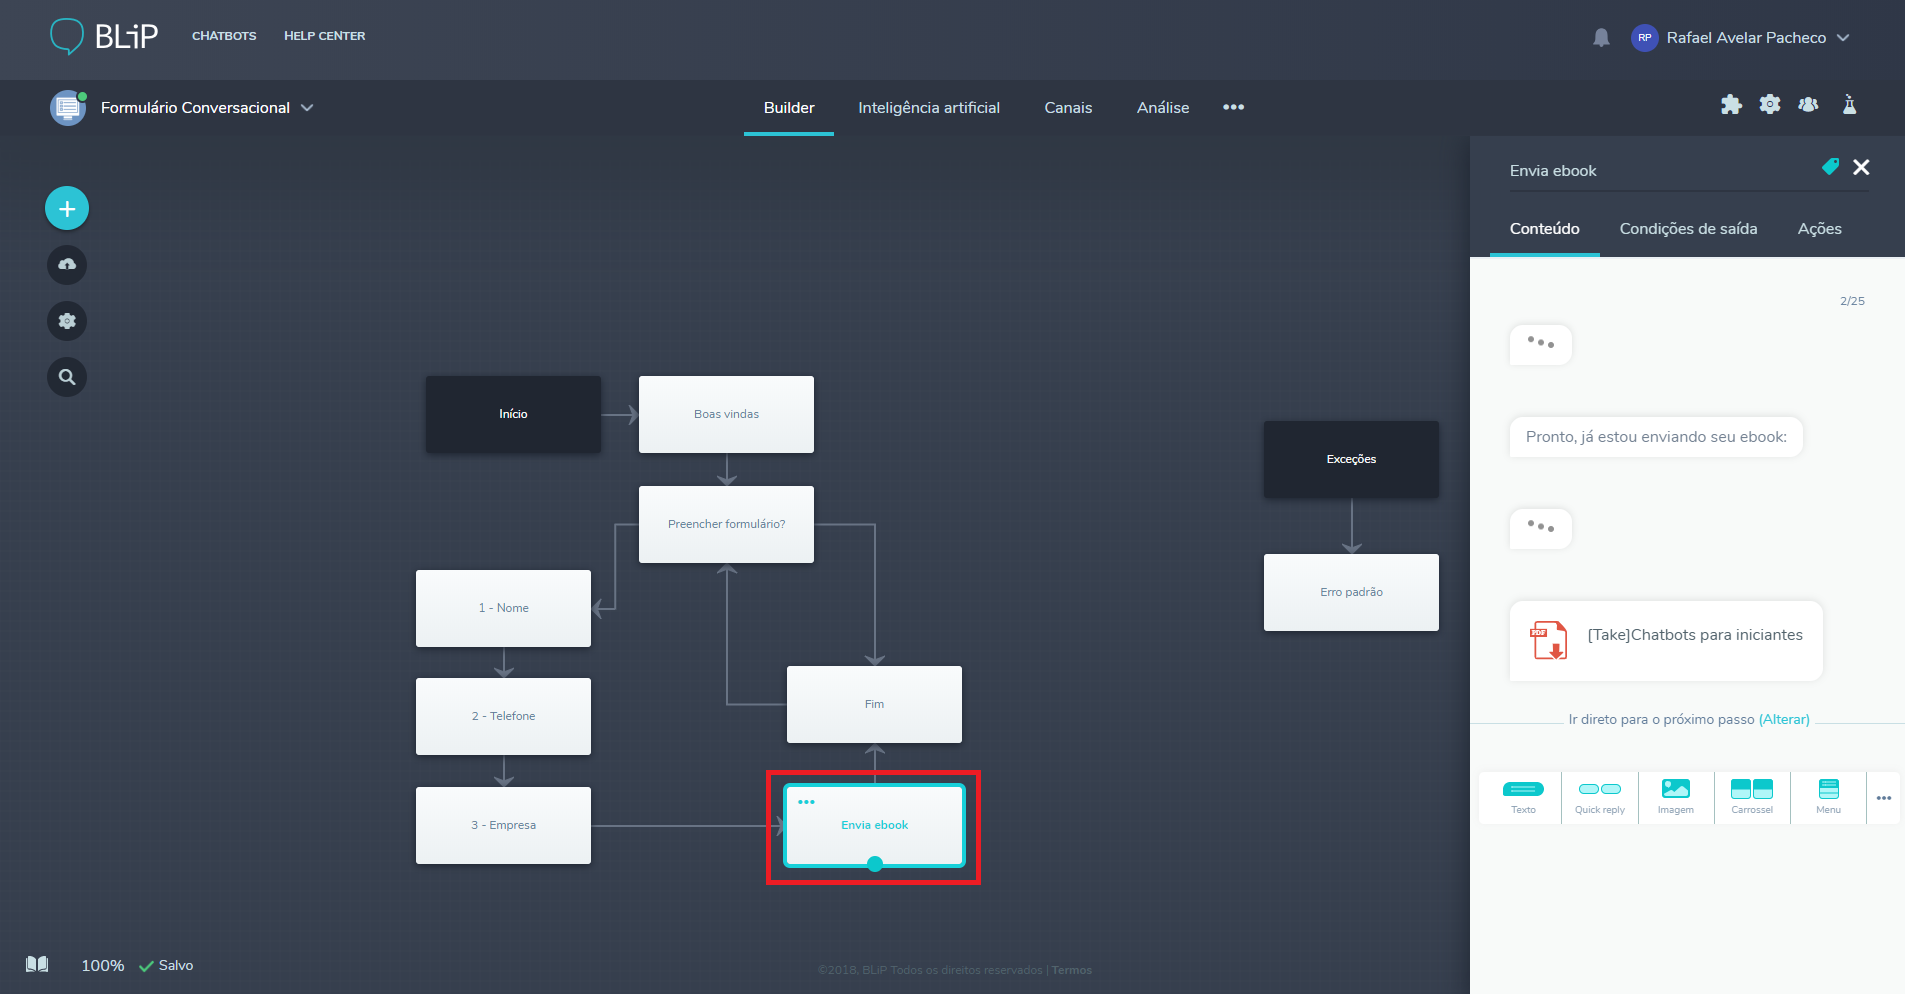Switch to the Conteúdo tab
This screenshot has width=1905, height=994.
(1544, 229)
